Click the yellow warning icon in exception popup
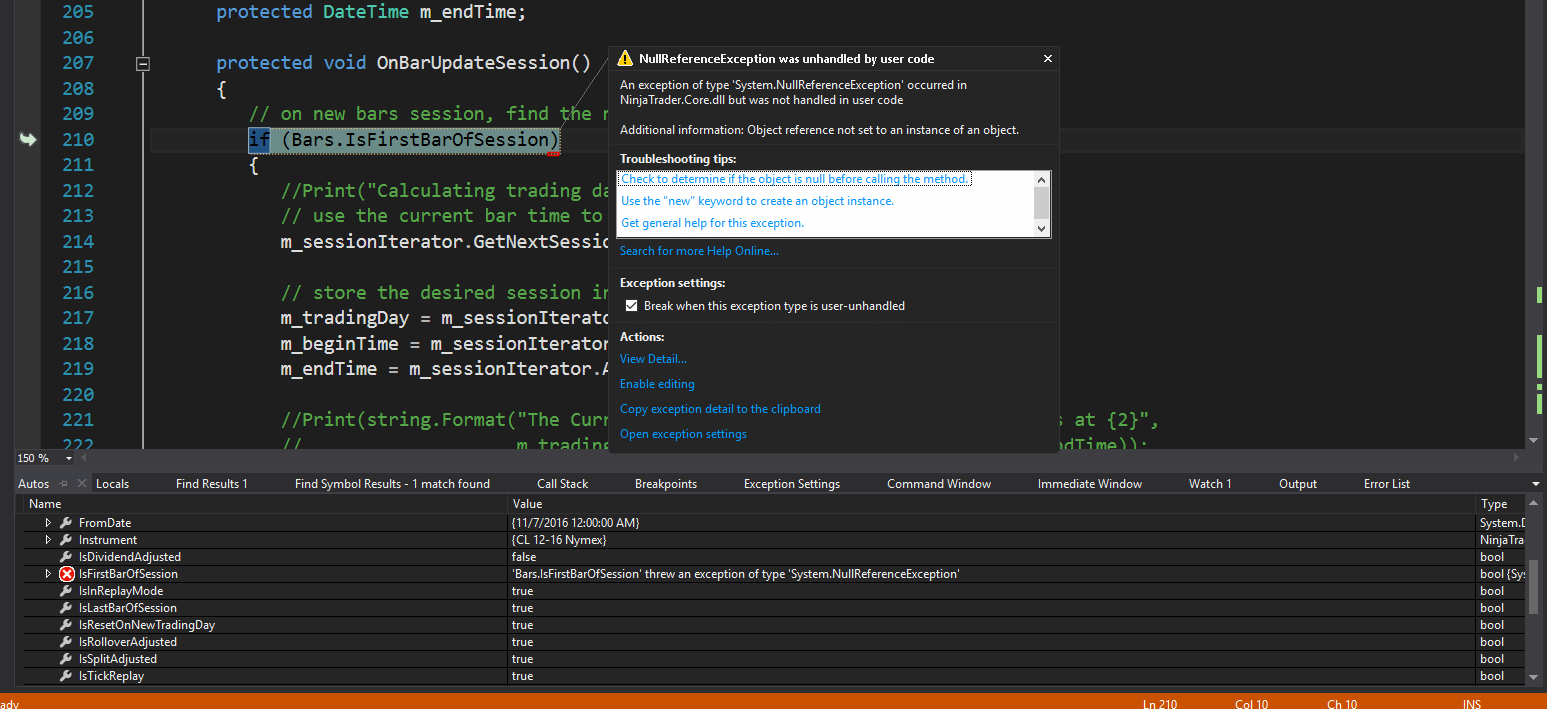Screen dimensions: 1547x709 (625, 59)
